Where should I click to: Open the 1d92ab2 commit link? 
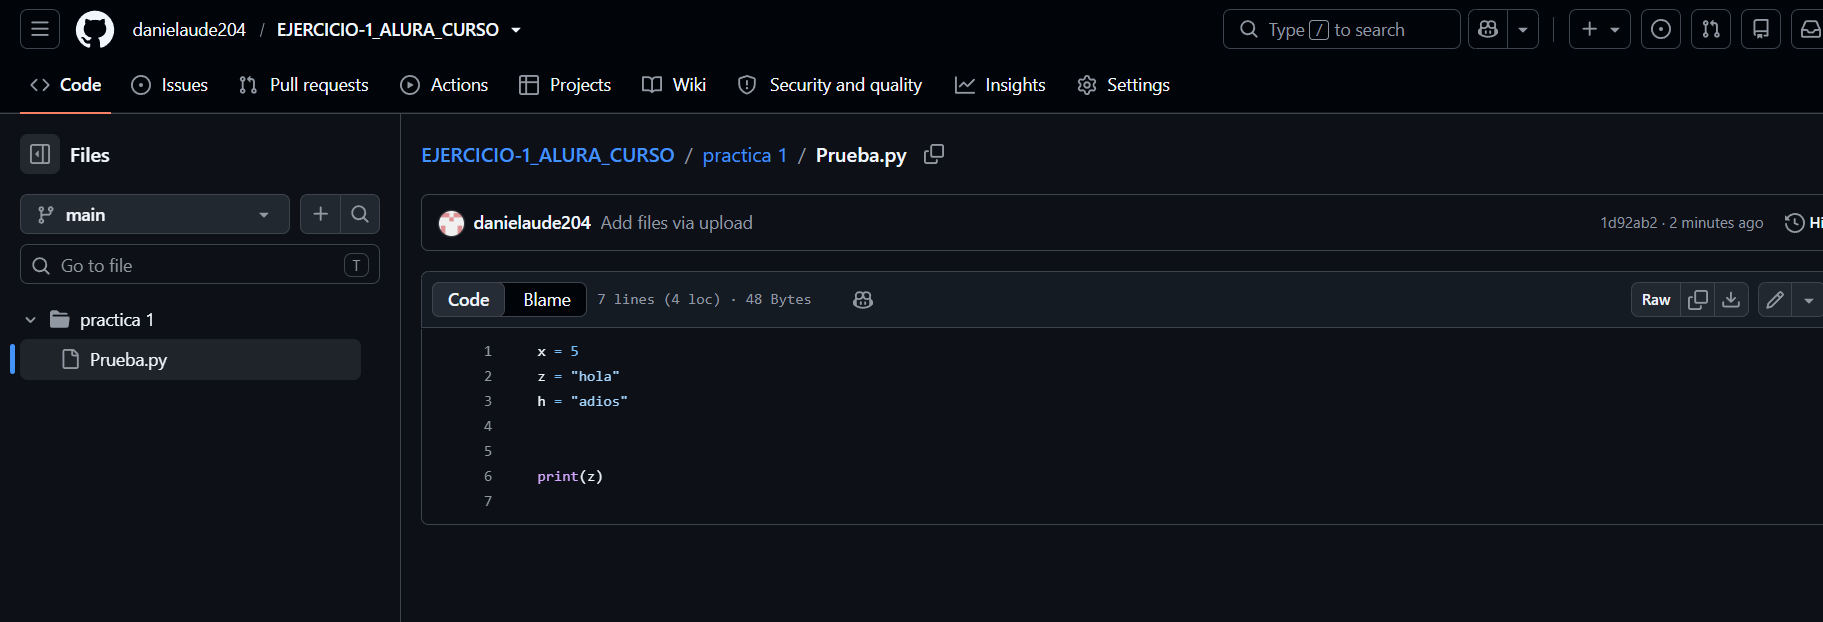click(1628, 223)
